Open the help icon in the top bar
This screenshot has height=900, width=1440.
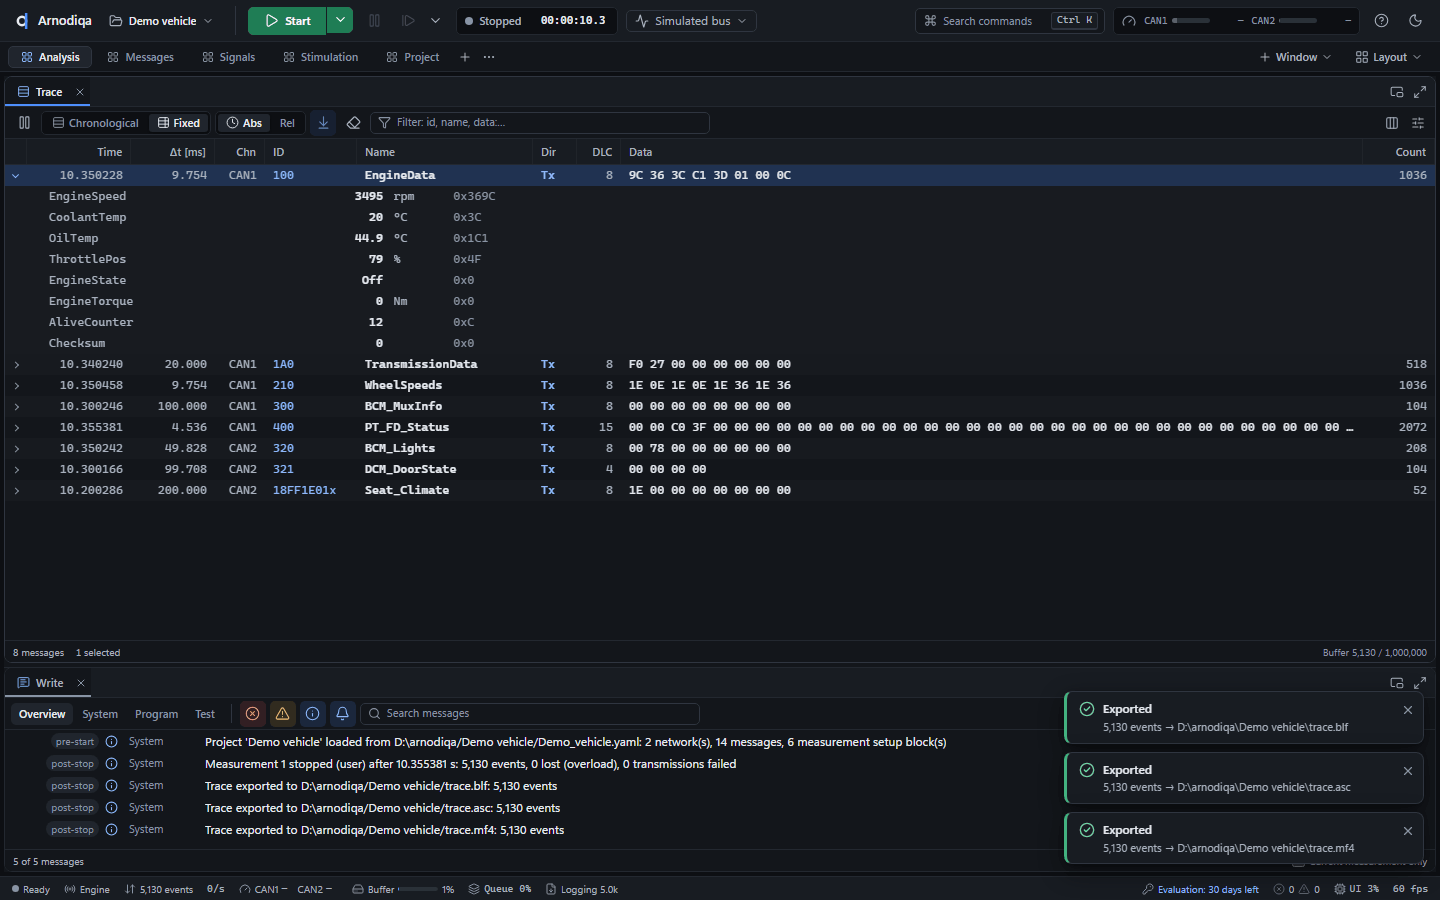click(x=1382, y=20)
